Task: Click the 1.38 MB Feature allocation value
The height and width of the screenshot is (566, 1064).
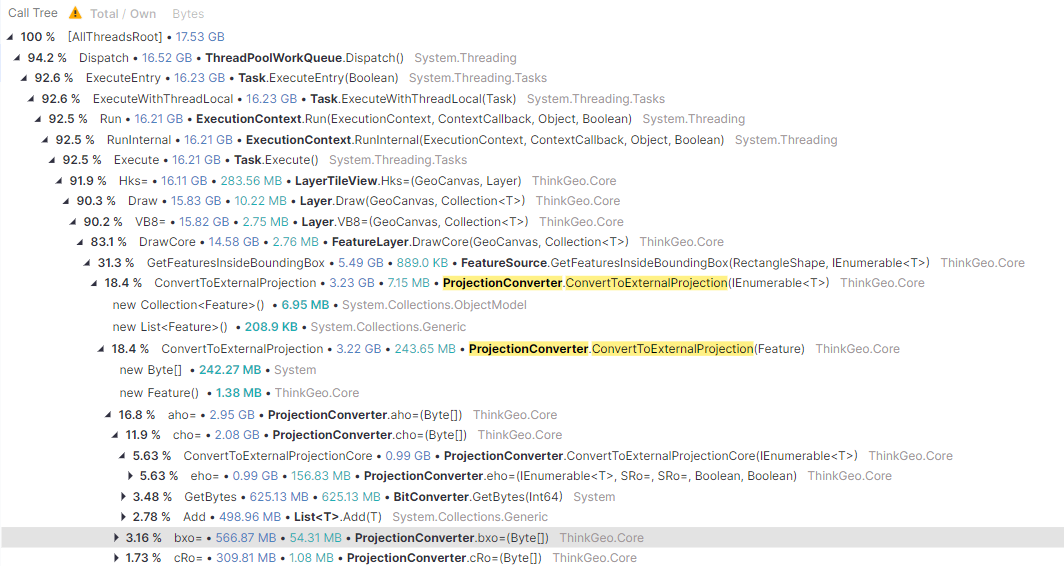Action: [239, 393]
